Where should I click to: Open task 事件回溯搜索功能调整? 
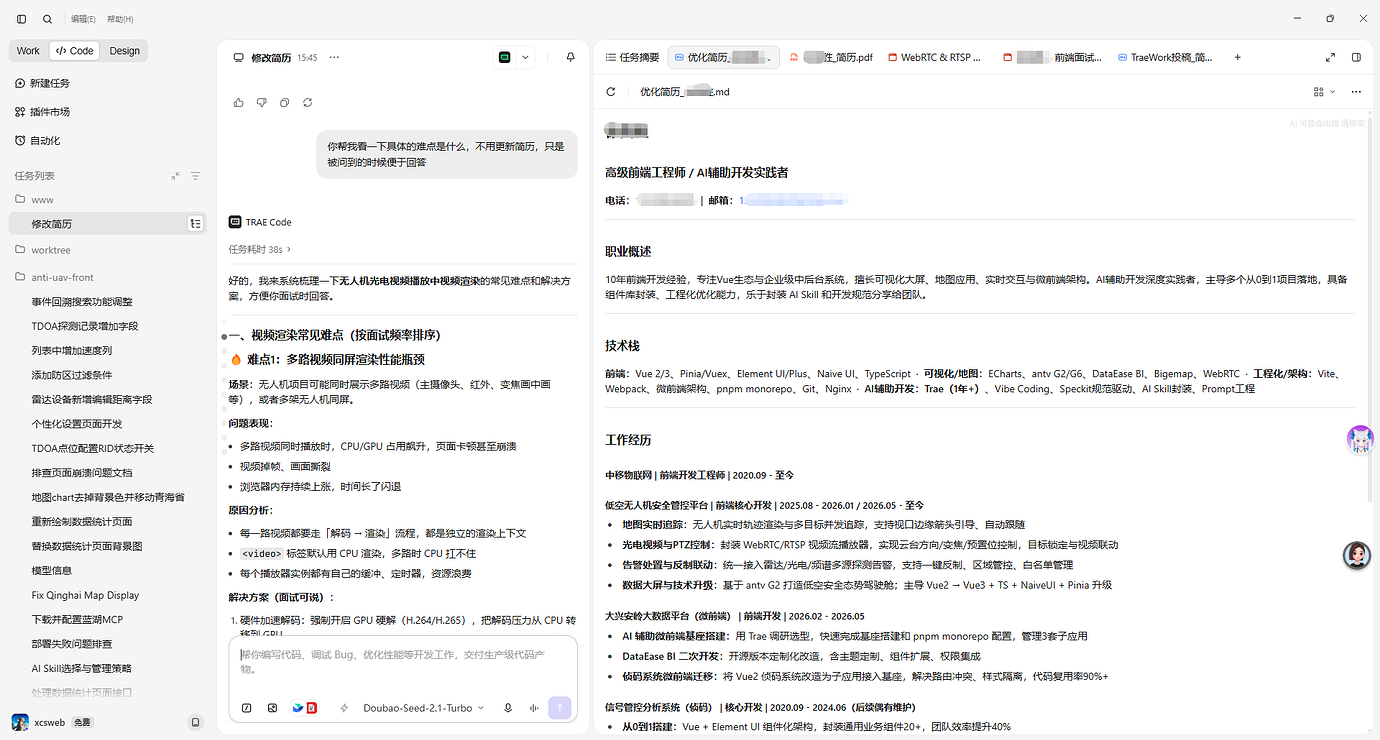click(x=82, y=302)
